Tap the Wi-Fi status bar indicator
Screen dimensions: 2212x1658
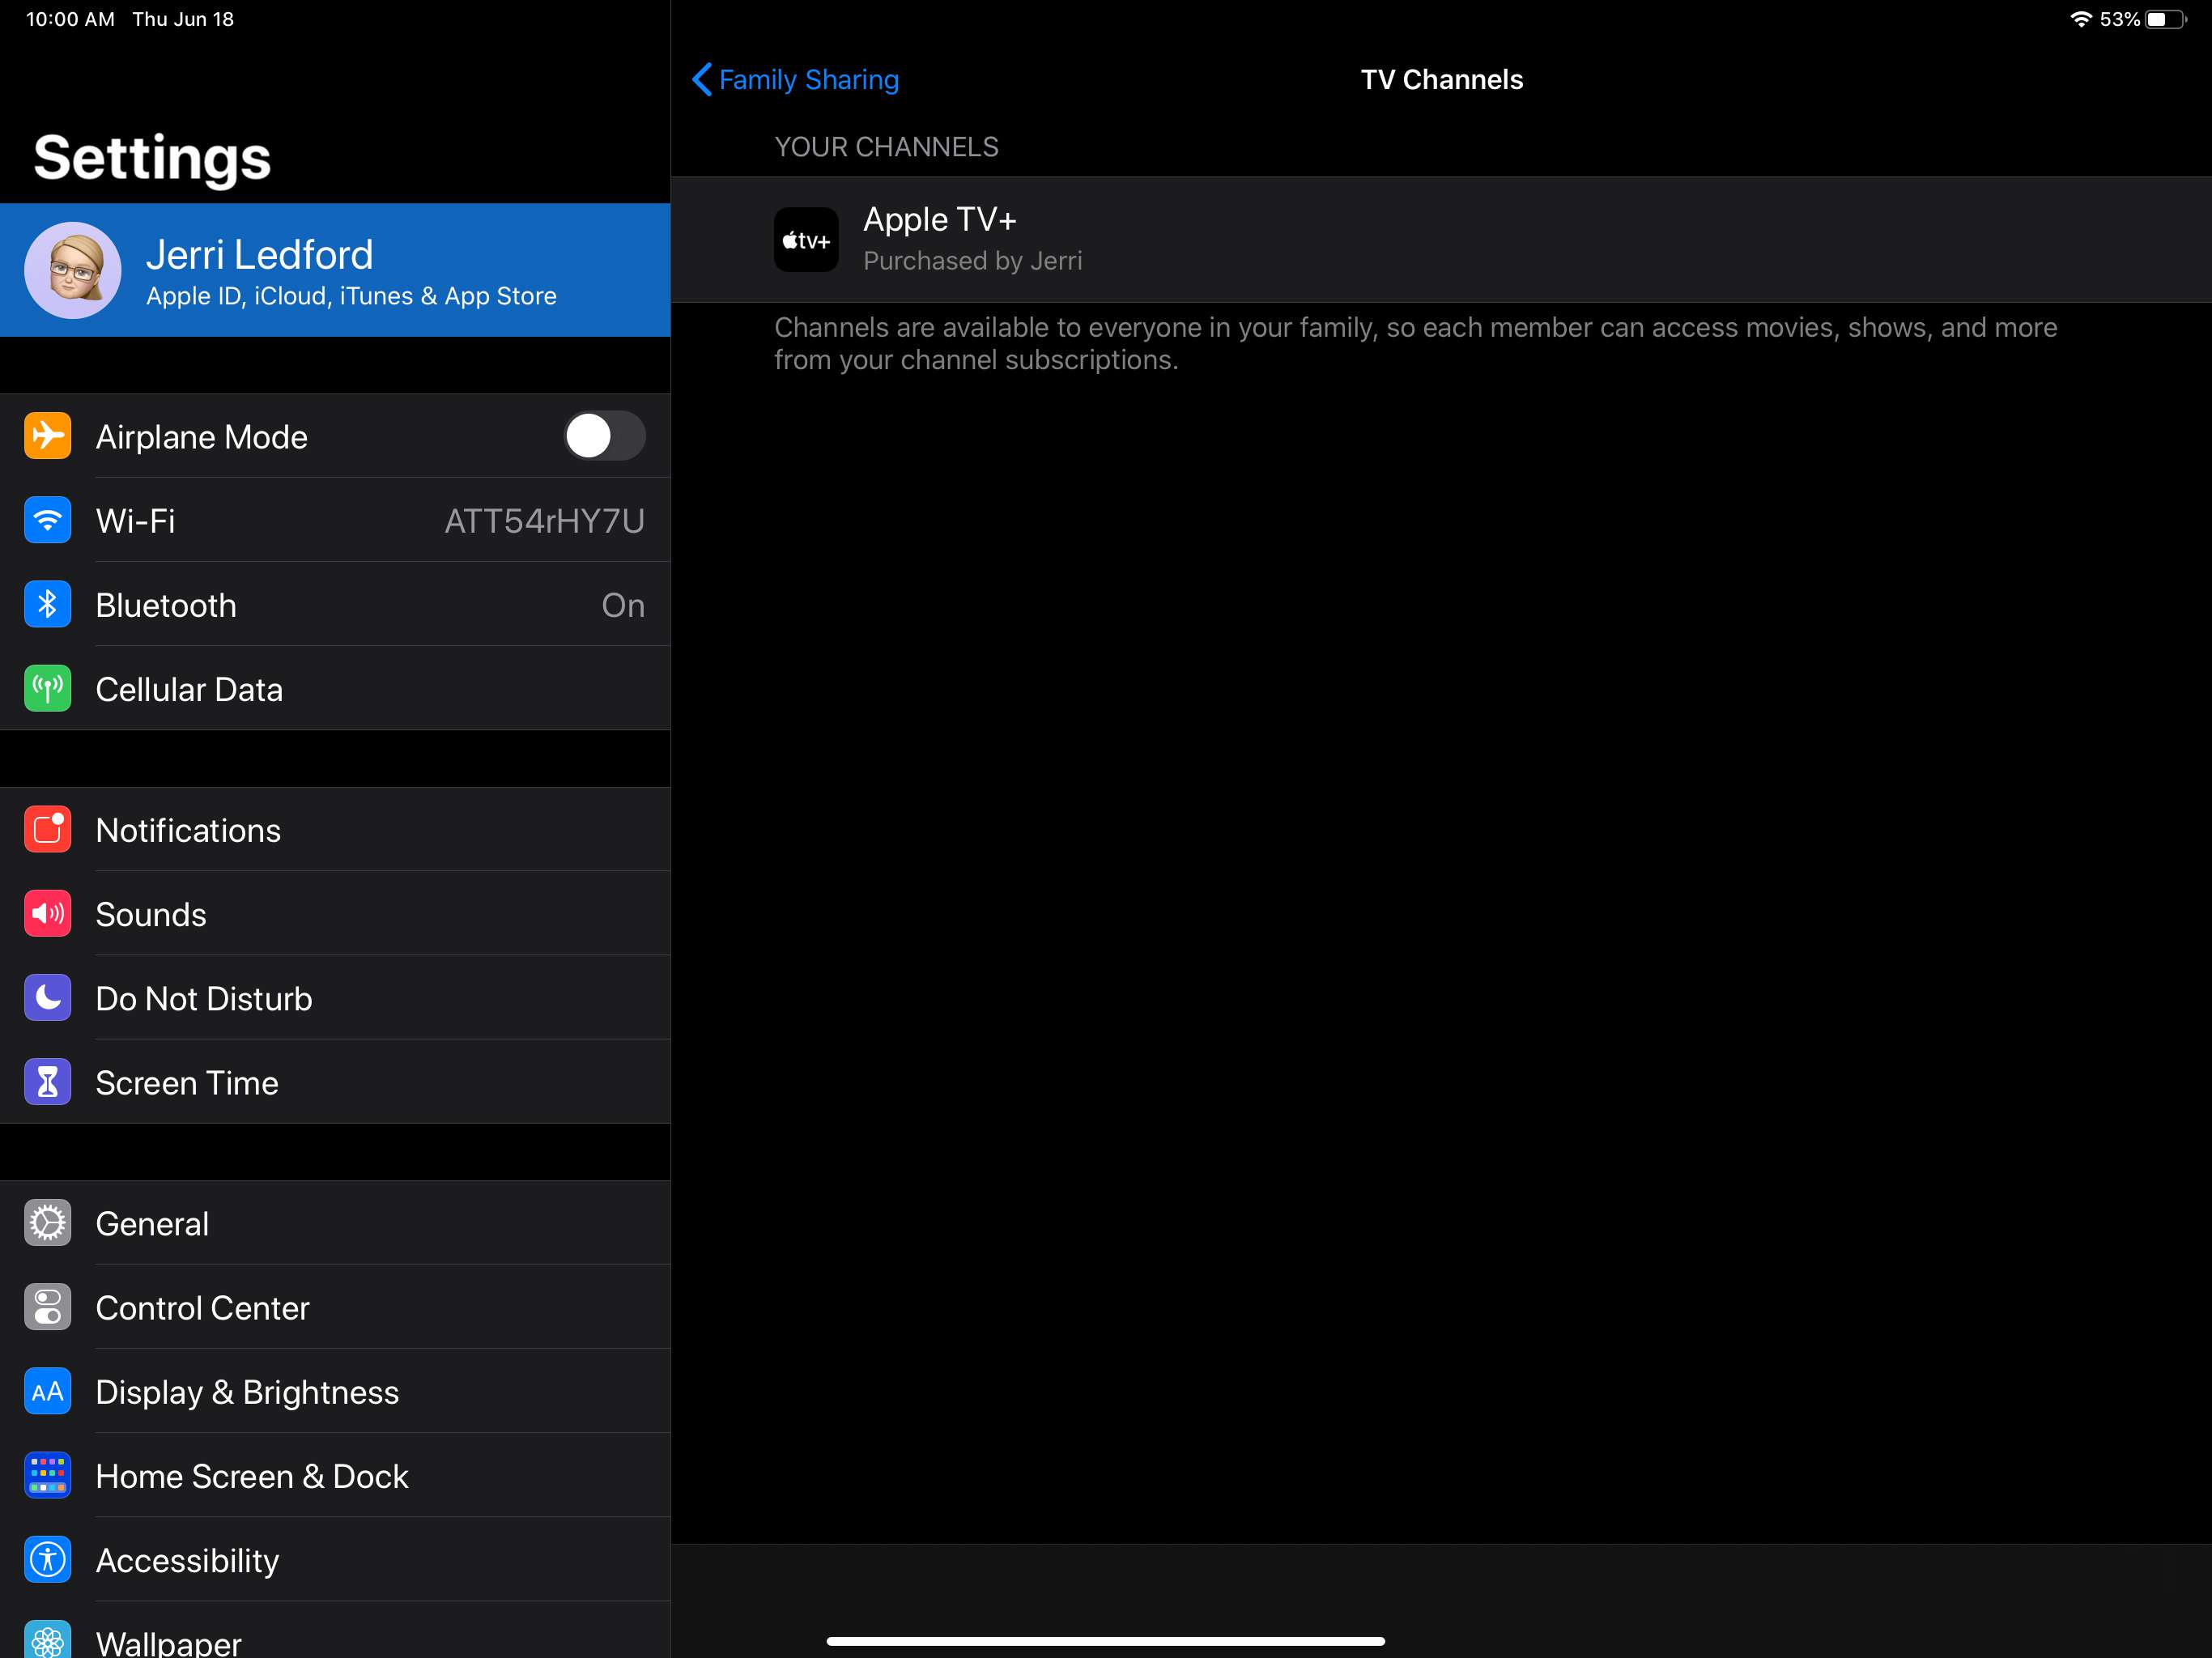(x=2081, y=19)
